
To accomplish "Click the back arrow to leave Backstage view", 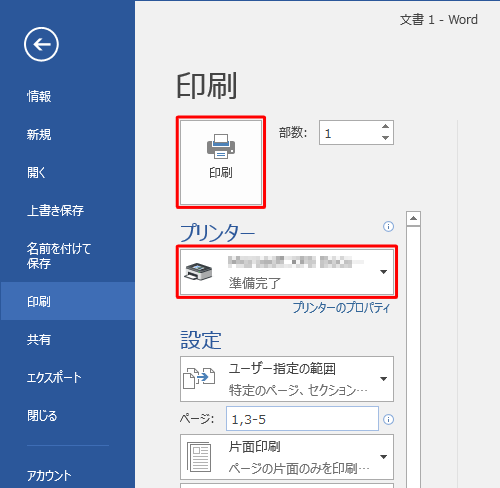I will coord(41,44).
